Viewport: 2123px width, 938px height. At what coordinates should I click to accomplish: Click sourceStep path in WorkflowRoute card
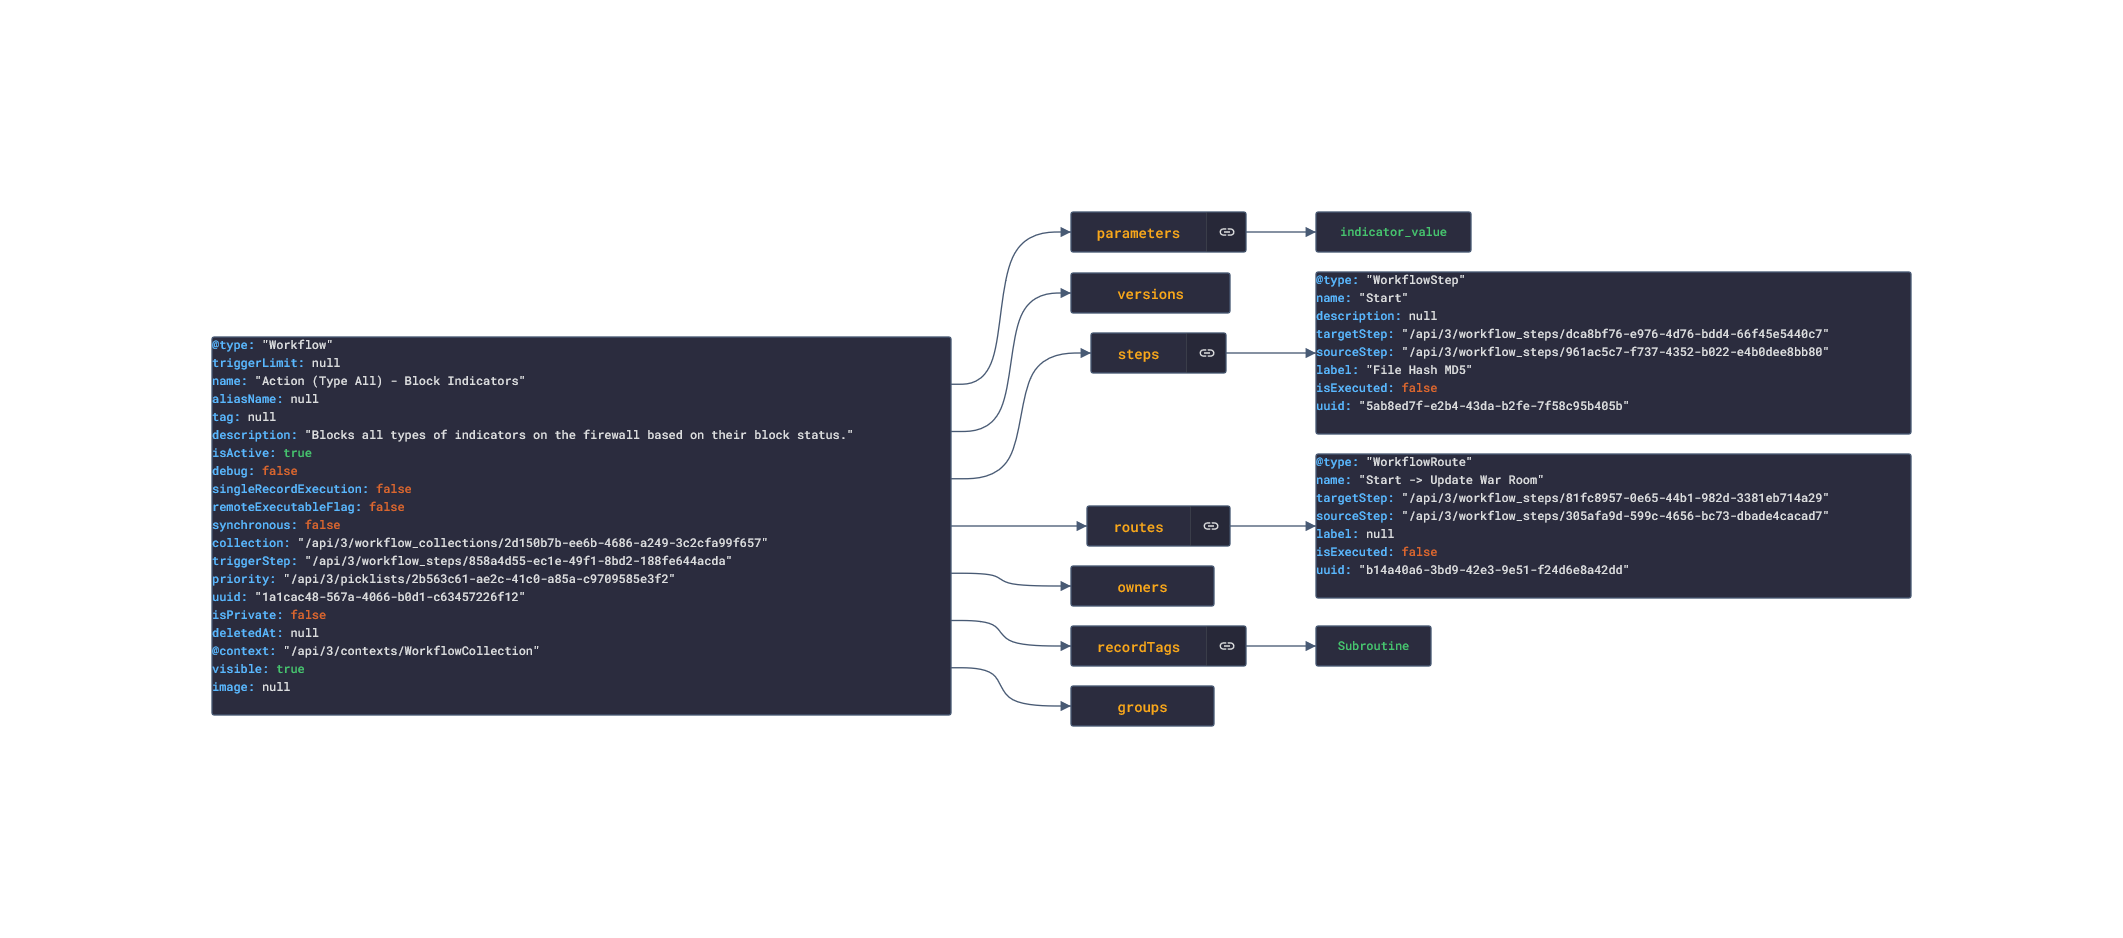pos(1615,516)
